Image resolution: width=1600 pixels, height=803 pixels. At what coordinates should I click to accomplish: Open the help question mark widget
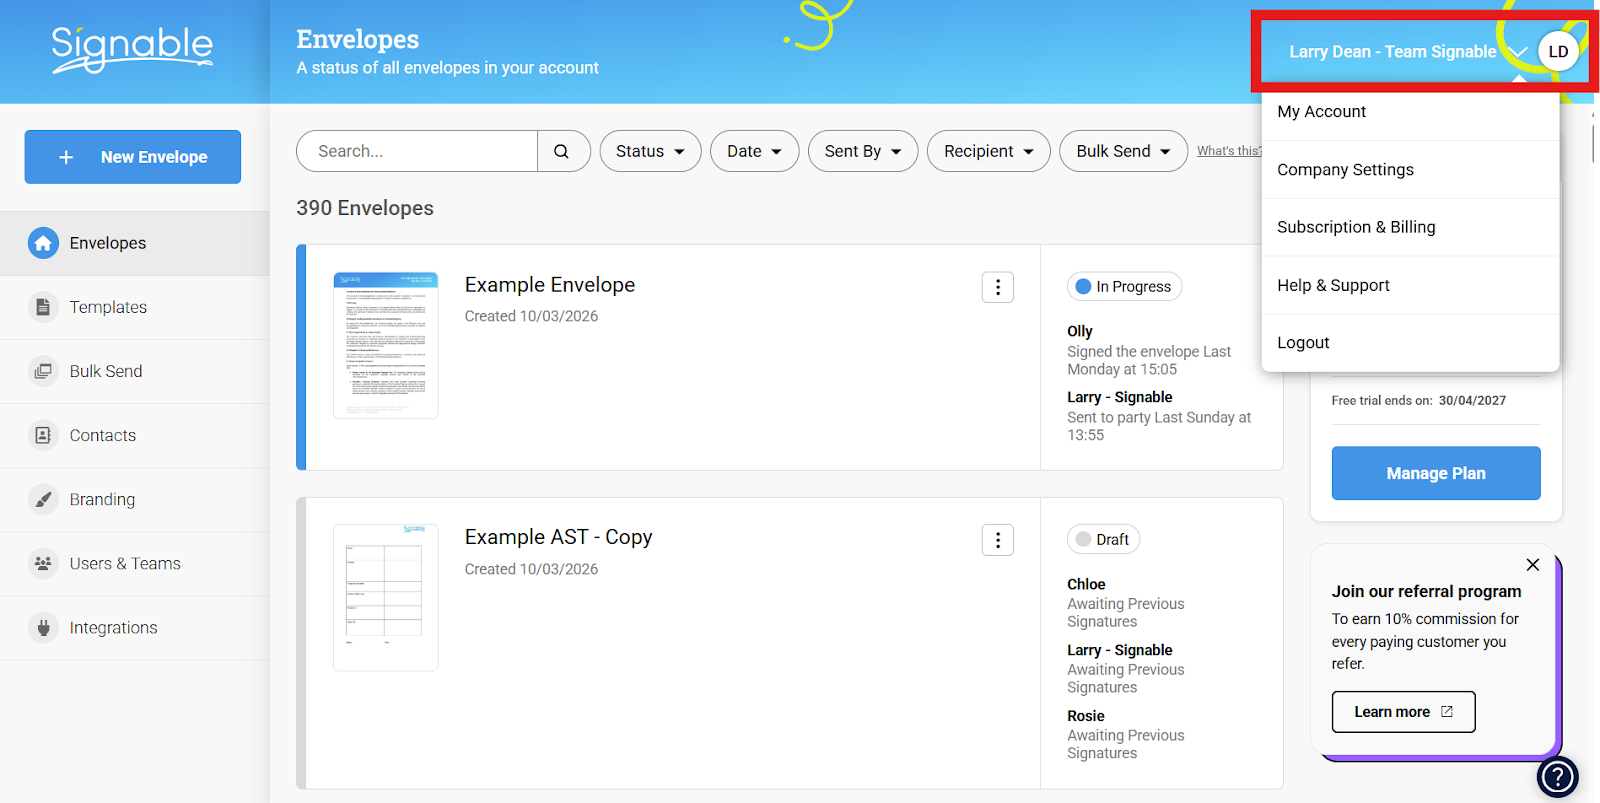tap(1557, 776)
